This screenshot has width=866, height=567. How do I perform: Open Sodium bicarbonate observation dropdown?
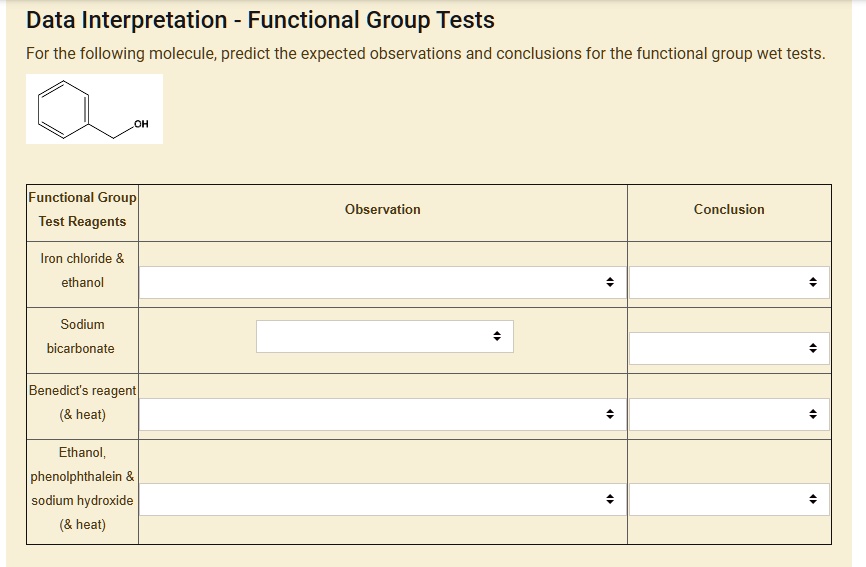pos(384,336)
